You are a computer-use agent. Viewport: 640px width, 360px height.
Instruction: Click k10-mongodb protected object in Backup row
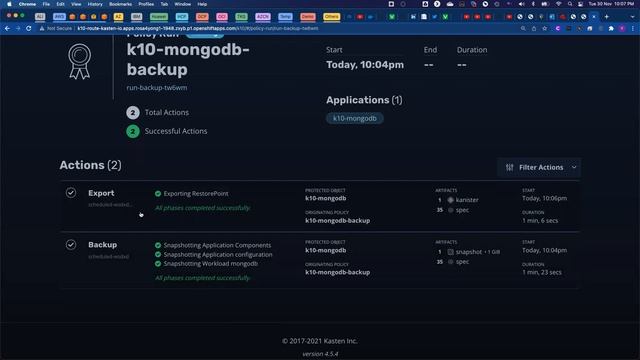(326, 250)
